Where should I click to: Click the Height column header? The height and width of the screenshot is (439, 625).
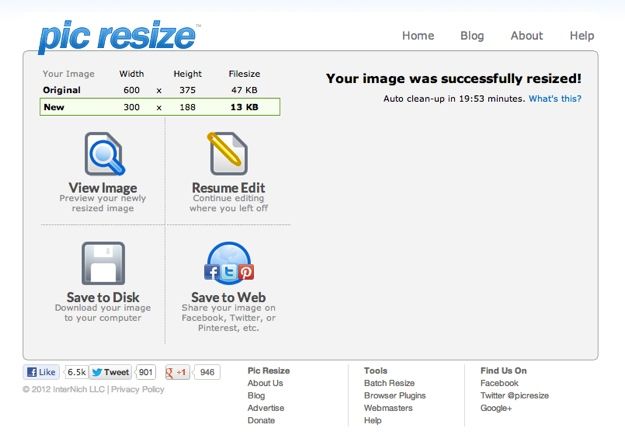[187, 74]
